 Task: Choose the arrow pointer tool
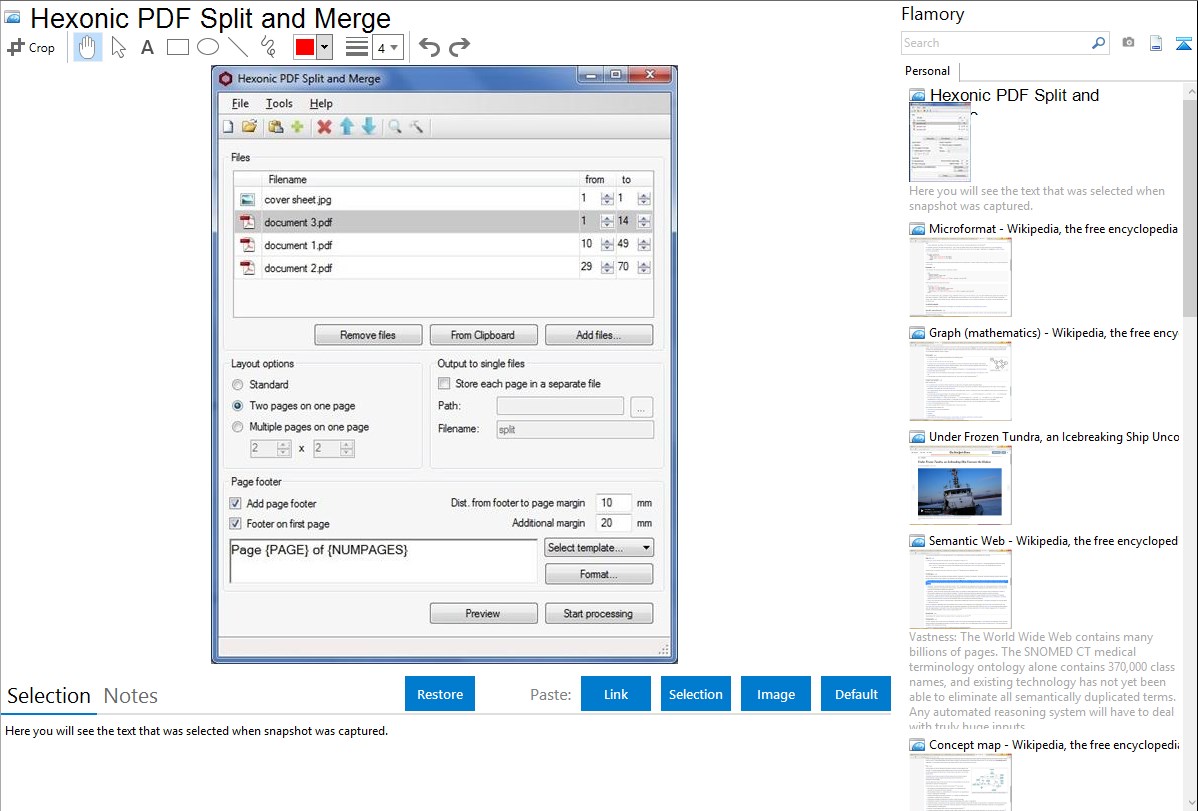[119, 47]
